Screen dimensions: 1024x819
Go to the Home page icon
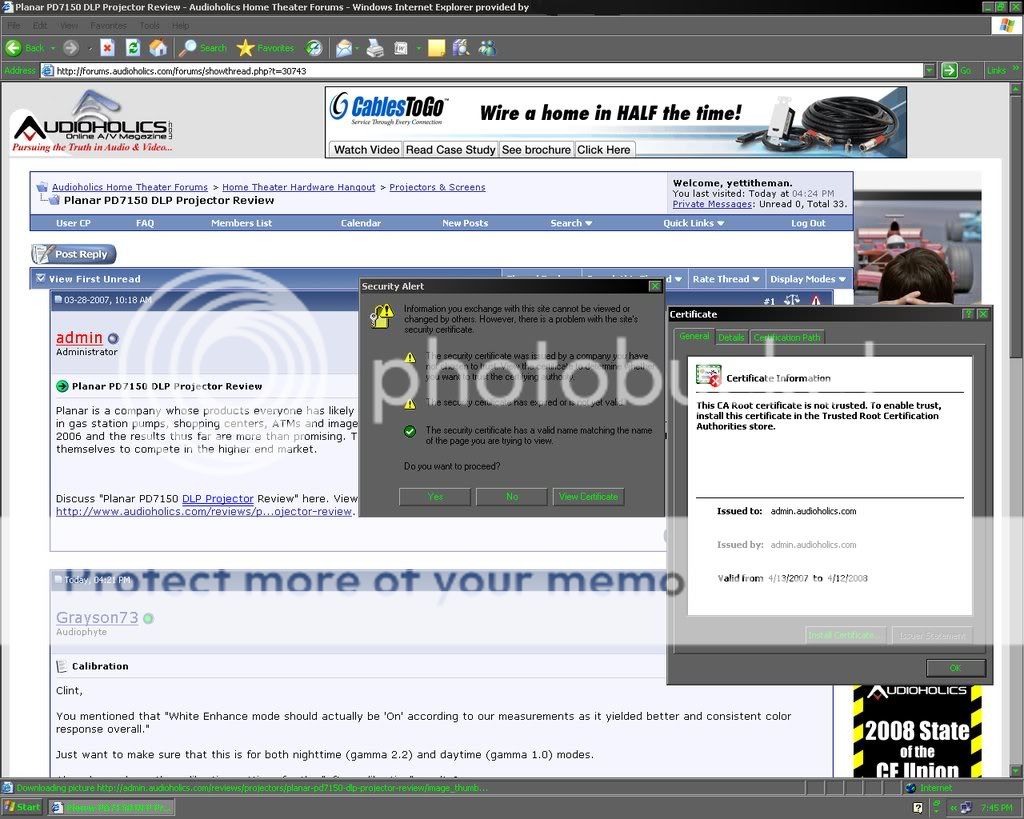tap(158, 48)
